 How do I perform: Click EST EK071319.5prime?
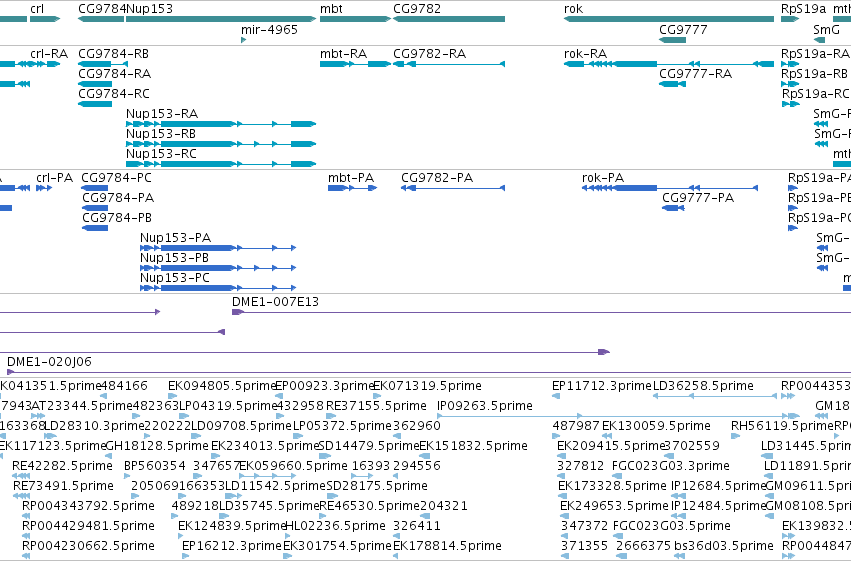(427, 386)
